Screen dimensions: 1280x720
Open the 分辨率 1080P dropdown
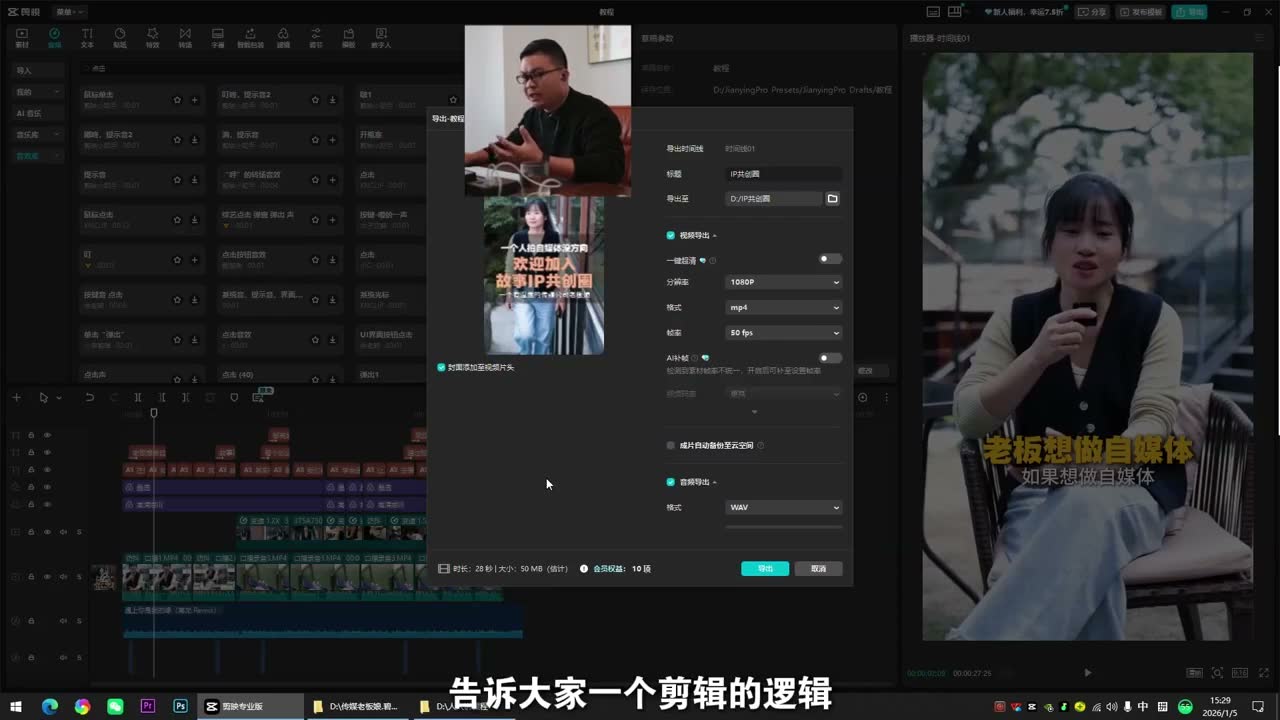point(784,282)
